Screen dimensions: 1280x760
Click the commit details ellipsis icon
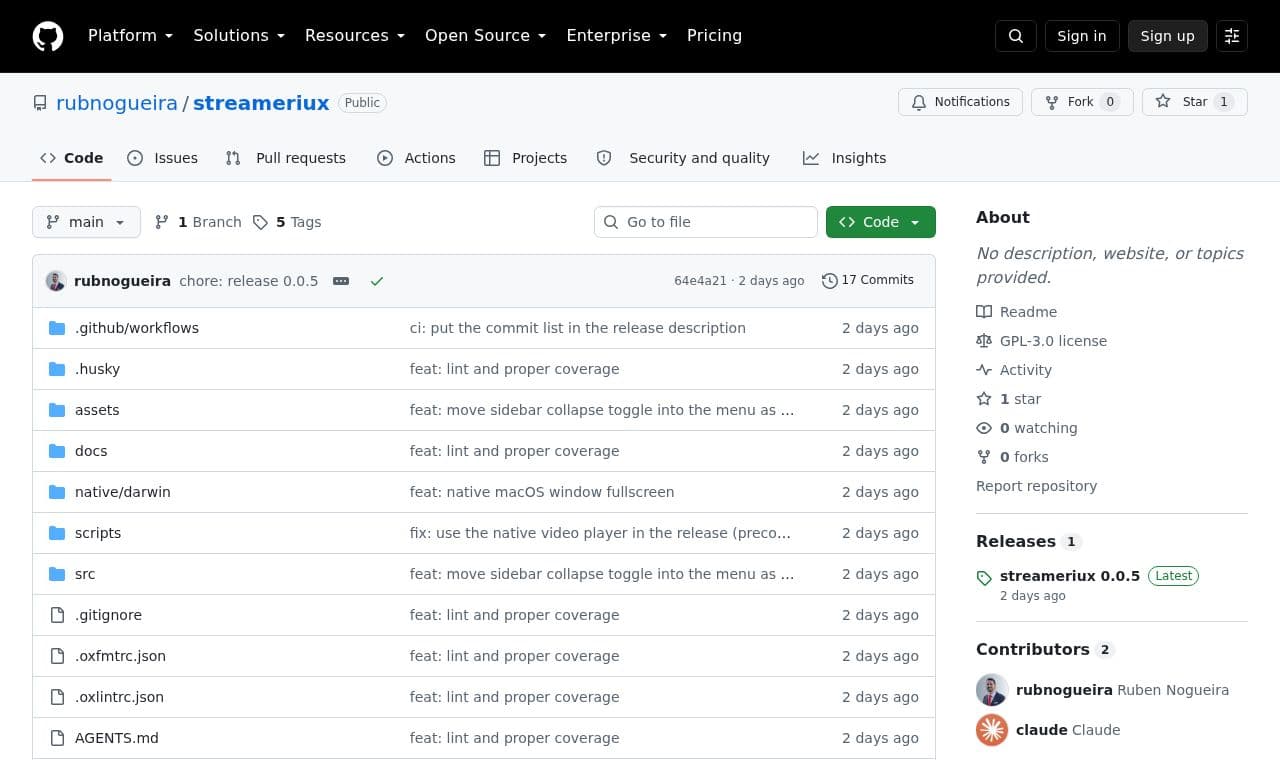tap(341, 281)
